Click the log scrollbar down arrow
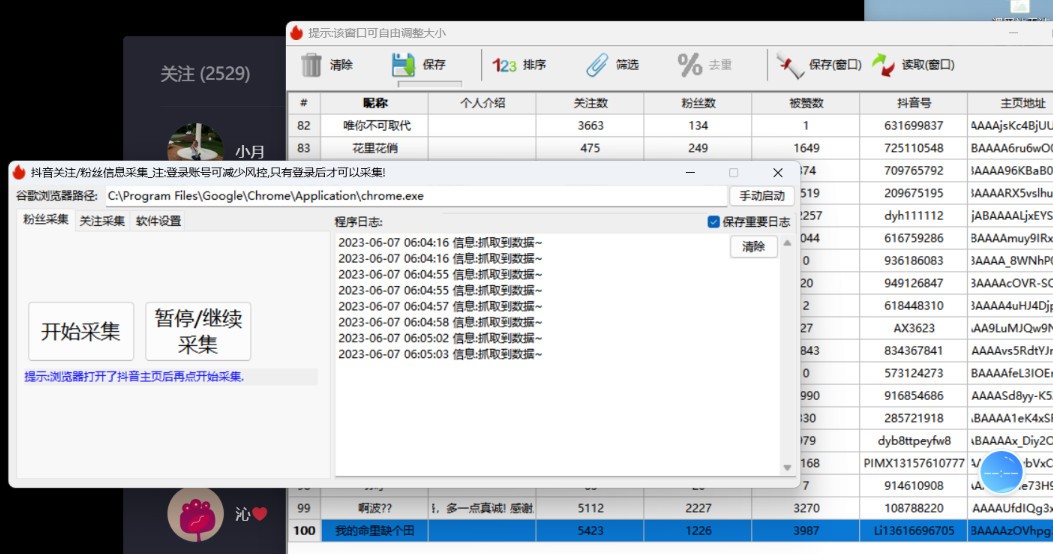The height and width of the screenshot is (554, 1053). pos(787,467)
